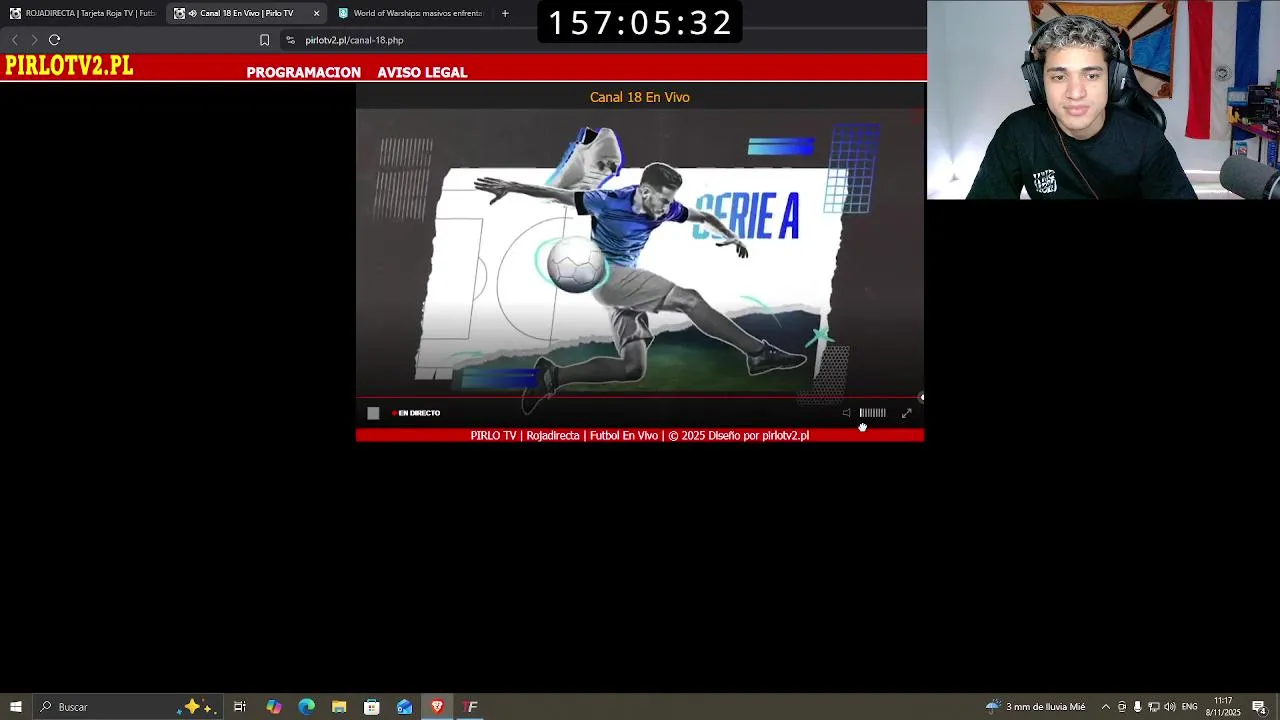Close the Canal 18 En Vivo tab

[x=317, y=13]
